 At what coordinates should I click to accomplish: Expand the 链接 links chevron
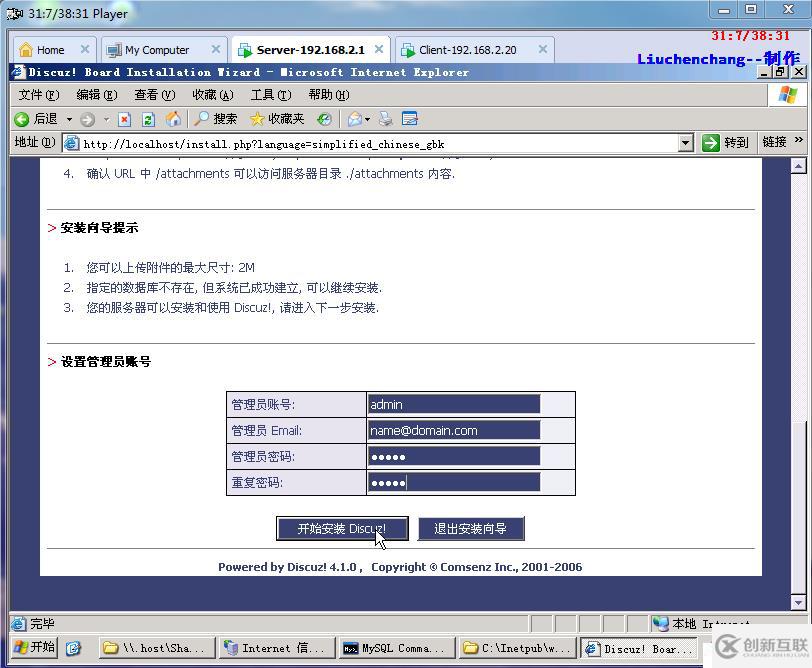pos(799,140)
